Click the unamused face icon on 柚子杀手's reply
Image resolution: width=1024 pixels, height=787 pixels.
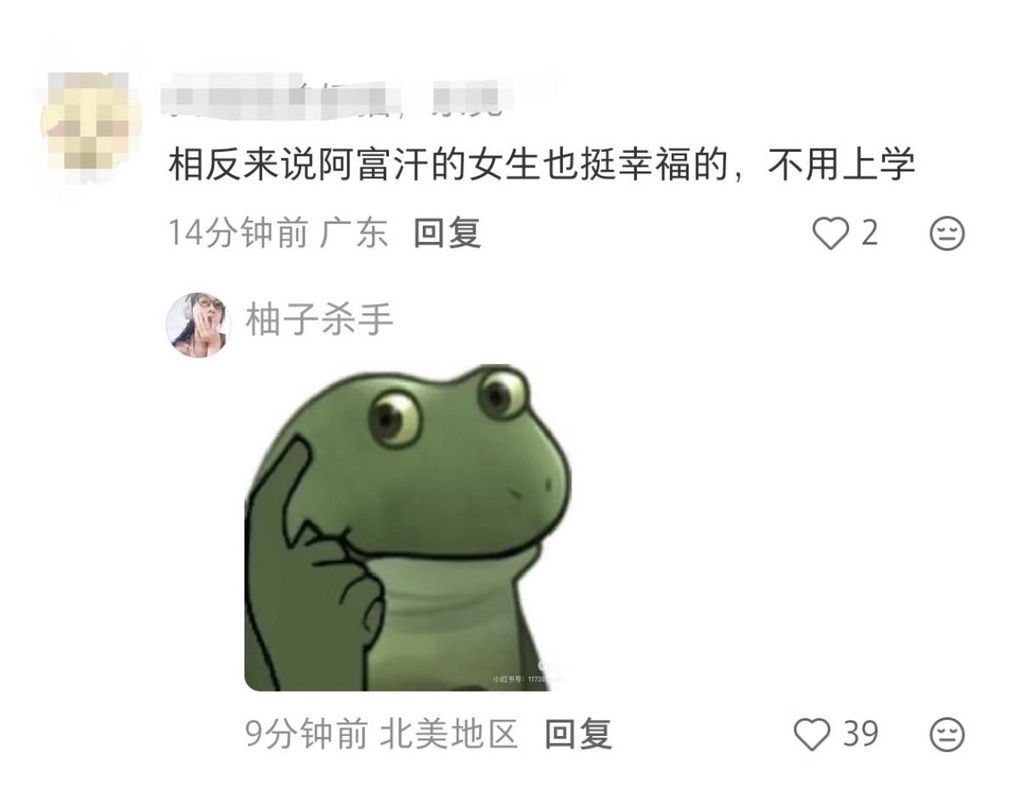tap(947, 734)
